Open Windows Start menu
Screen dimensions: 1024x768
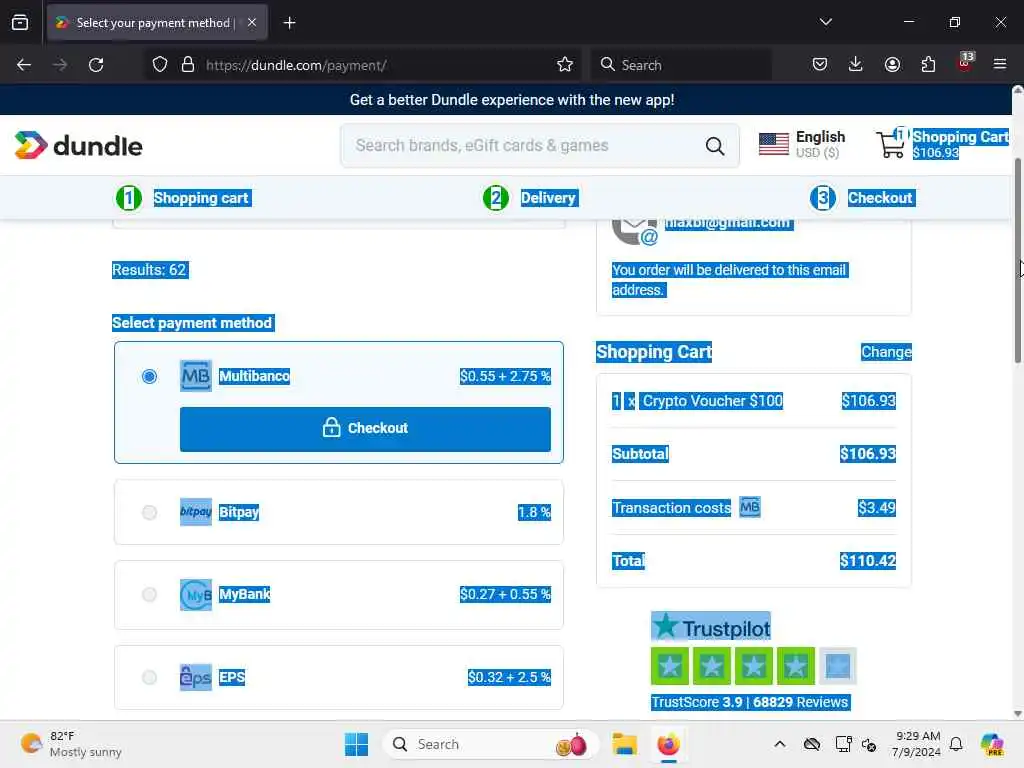(357, 744)
